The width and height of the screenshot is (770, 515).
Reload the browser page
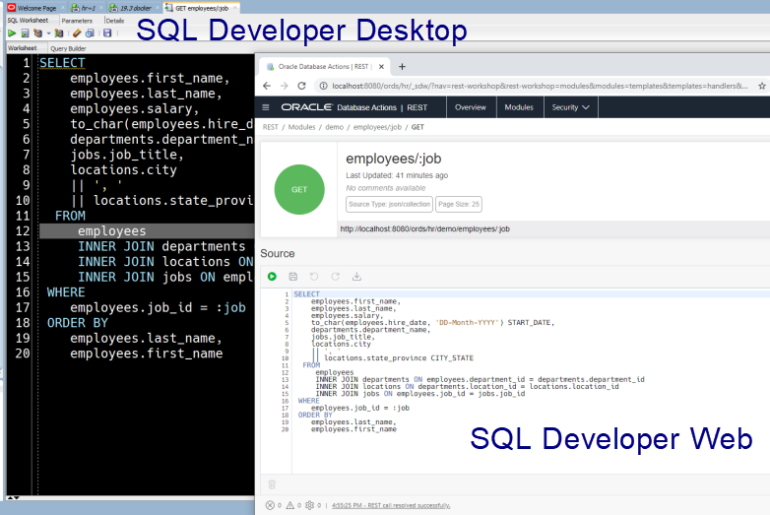[302, 86]
